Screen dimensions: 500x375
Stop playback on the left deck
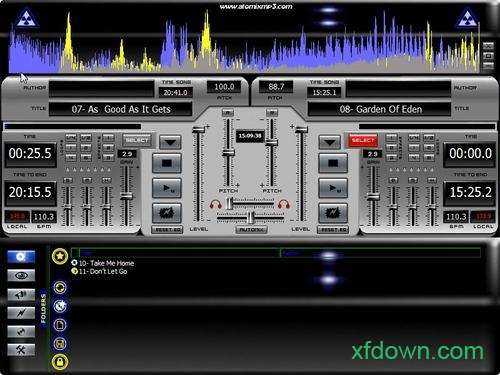pos(167,163)
